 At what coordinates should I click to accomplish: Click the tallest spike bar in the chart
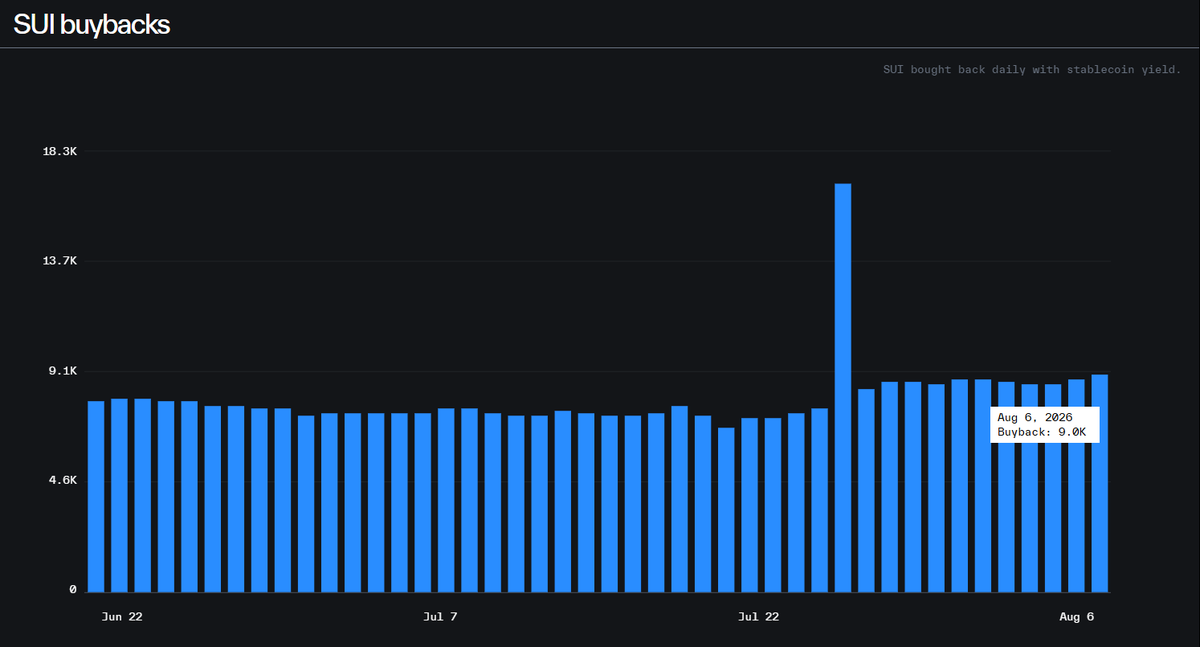pyautogui.click(x=843, y=388)
